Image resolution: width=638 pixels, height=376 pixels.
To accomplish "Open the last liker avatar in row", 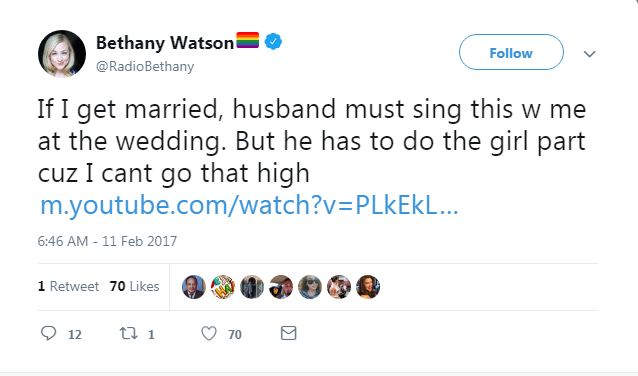I will coord(368,287).
